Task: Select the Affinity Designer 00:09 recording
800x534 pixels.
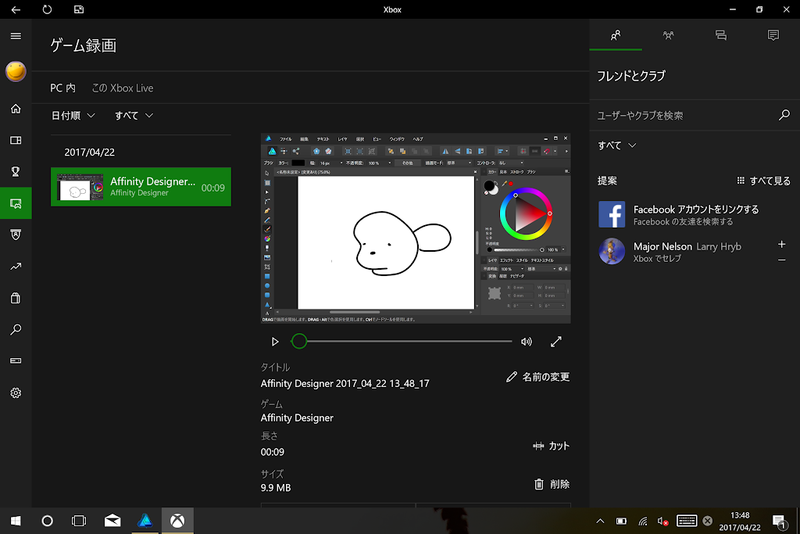Action: click(141, 187)
